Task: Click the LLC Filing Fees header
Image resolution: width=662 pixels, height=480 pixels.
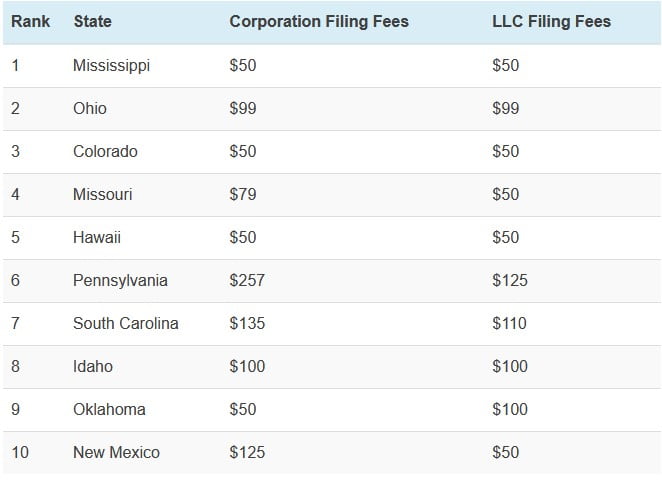Action: [x=551, y=21]
